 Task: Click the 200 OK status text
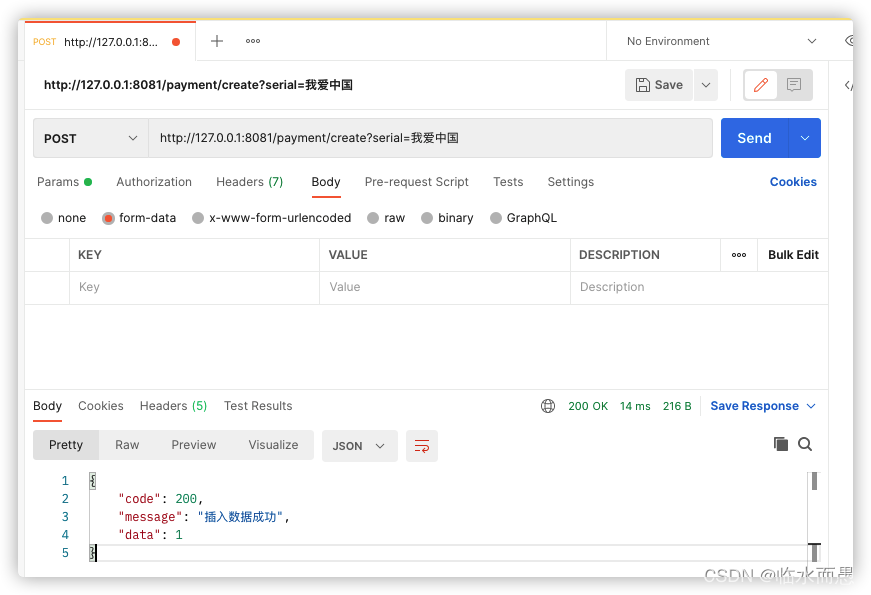pos(588,406)
